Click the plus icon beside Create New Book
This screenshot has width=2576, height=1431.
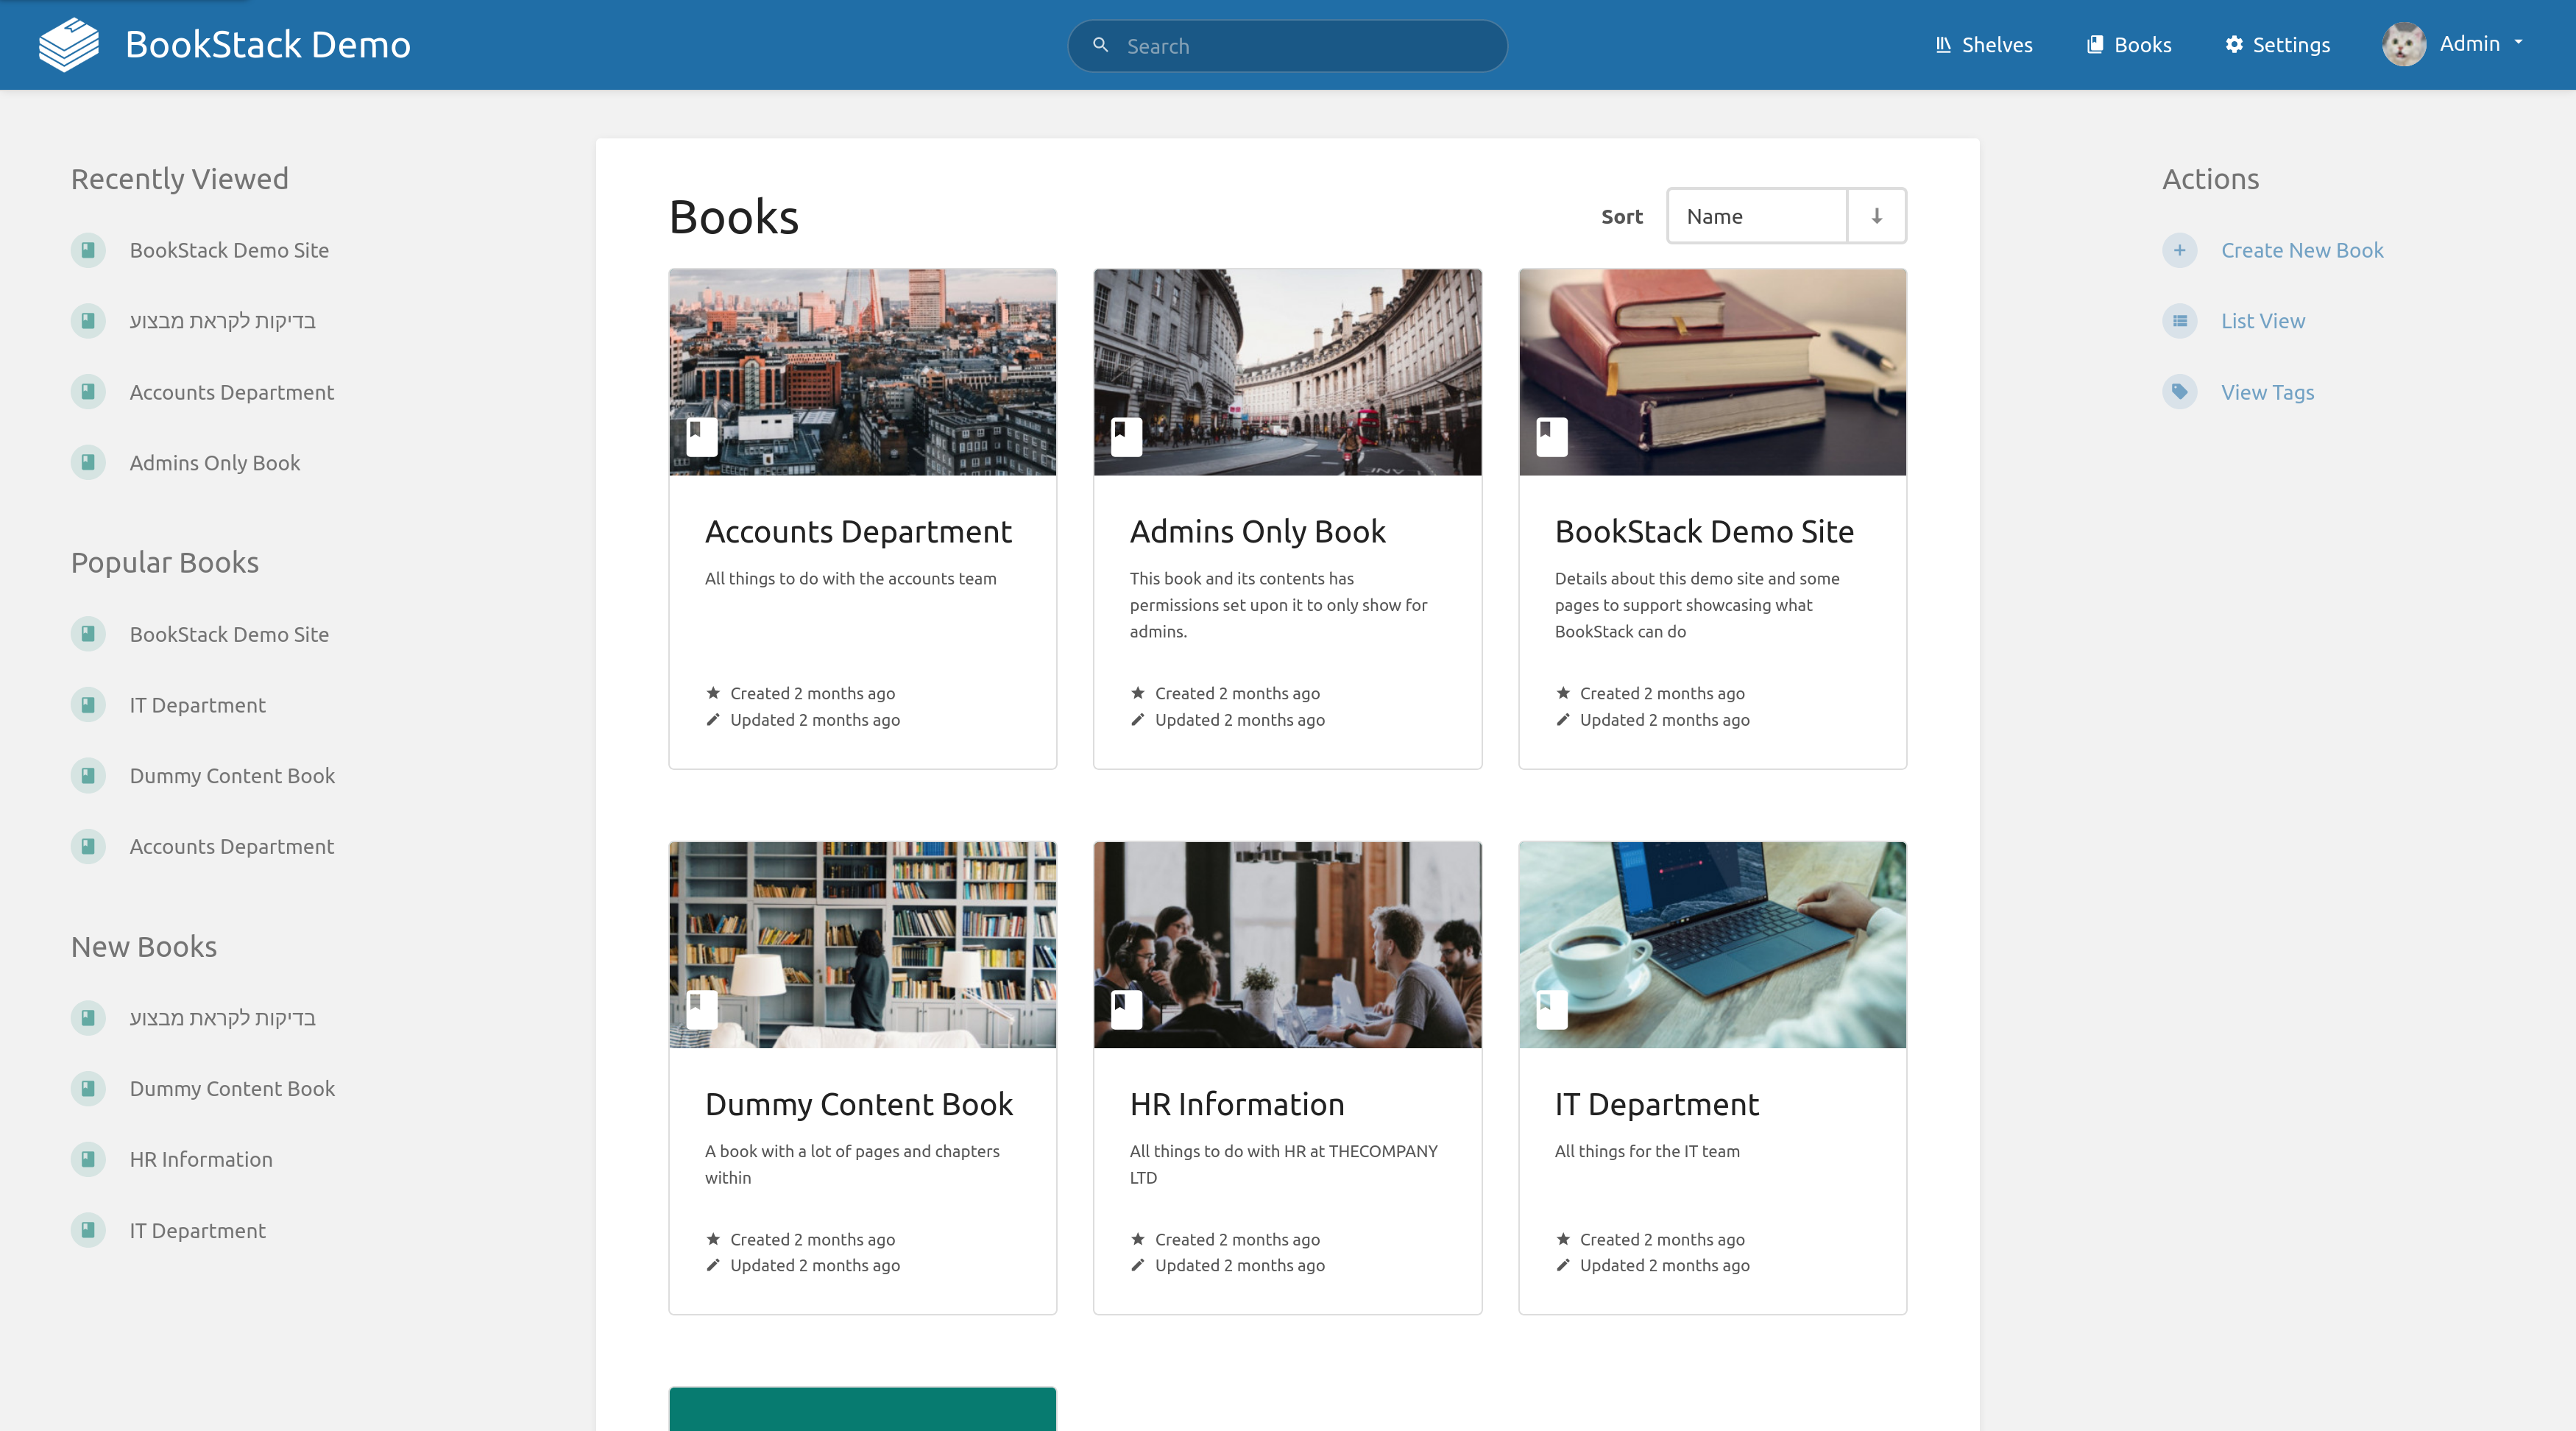(2179, 250)
